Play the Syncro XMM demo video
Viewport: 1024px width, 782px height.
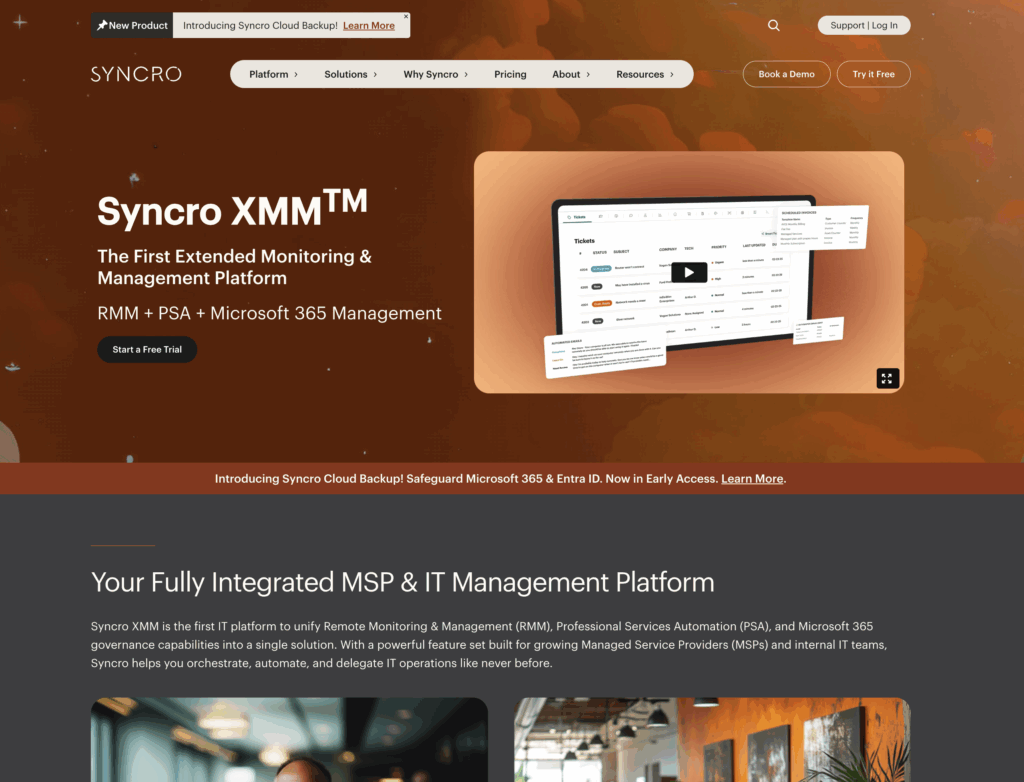point(688,272)
